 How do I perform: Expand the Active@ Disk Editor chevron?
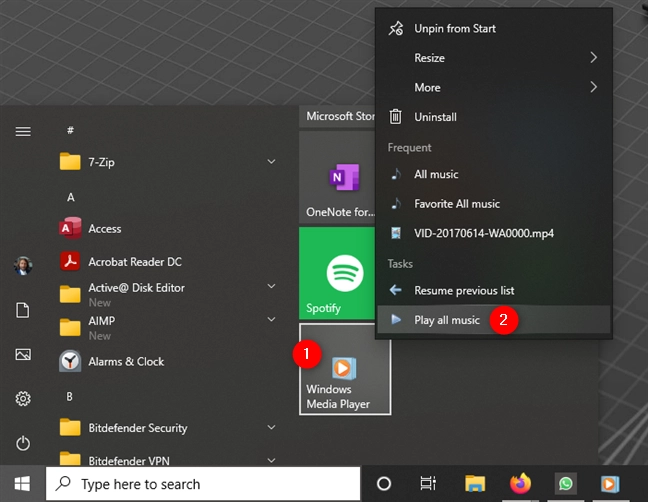[x=272, y=286]
